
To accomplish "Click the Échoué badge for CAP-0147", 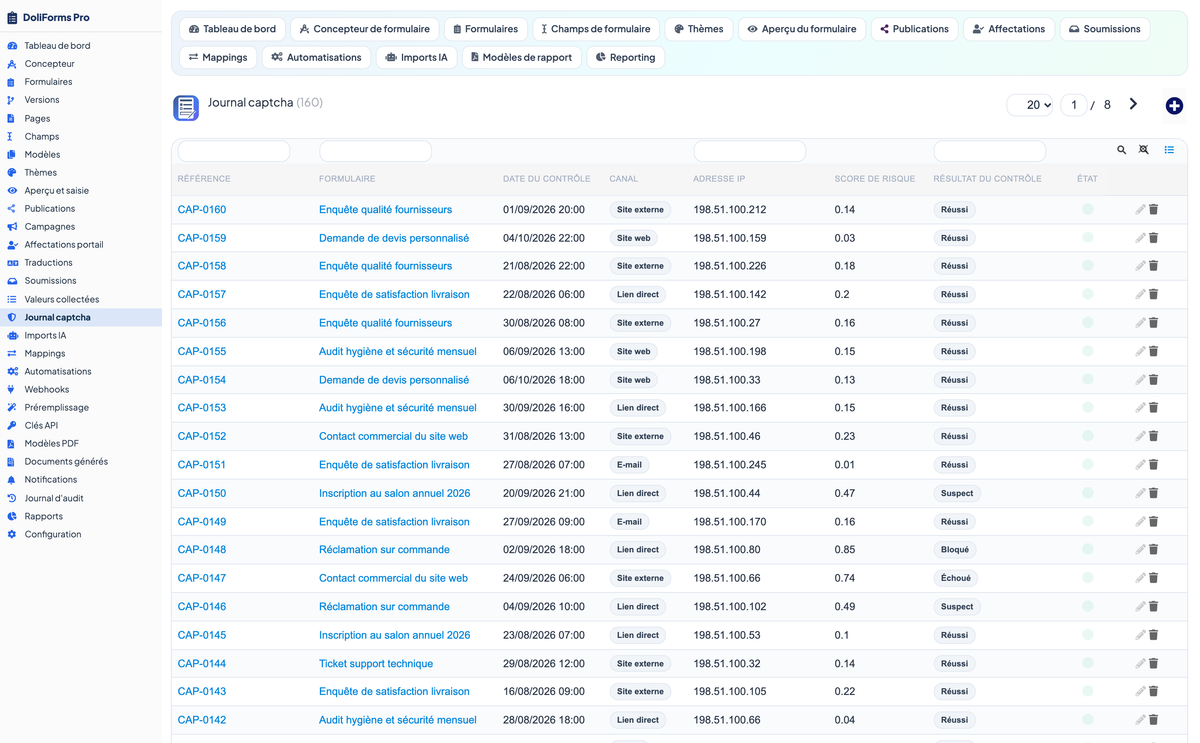I will point(956,578).
